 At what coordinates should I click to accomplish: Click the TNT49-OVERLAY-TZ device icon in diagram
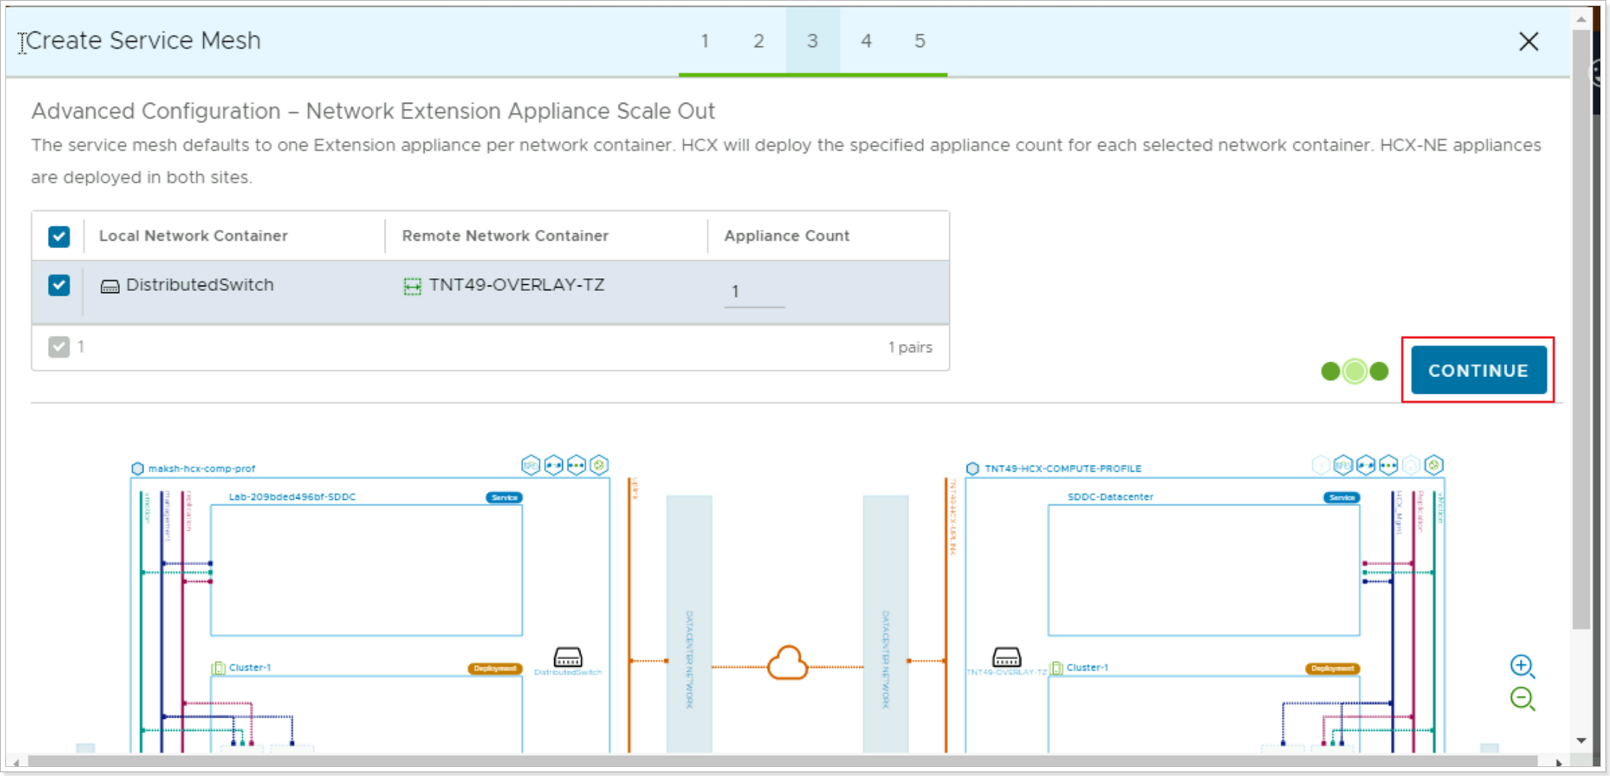tap(1006, 656)
